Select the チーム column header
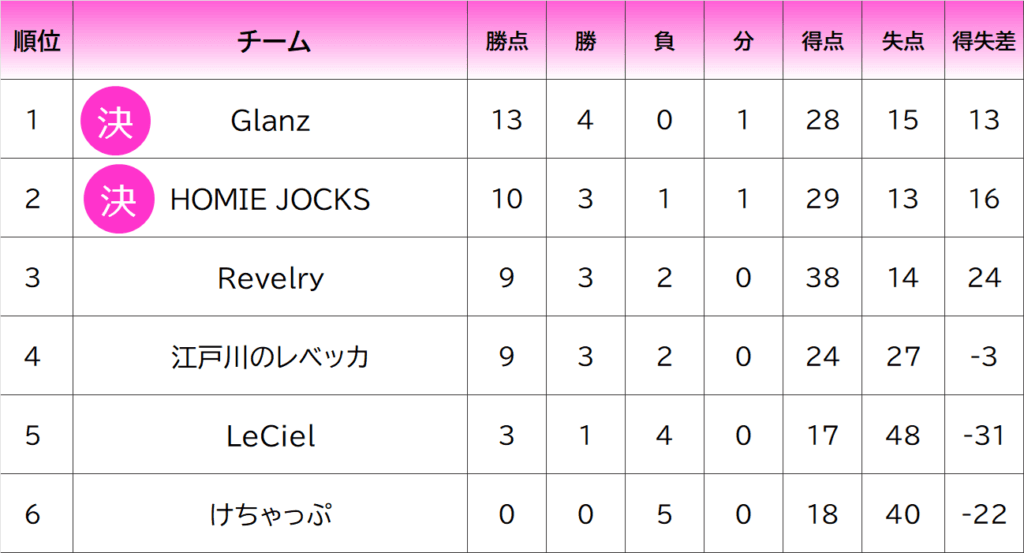The width and height of the screenshot is (1024, 553). [273, 42]
